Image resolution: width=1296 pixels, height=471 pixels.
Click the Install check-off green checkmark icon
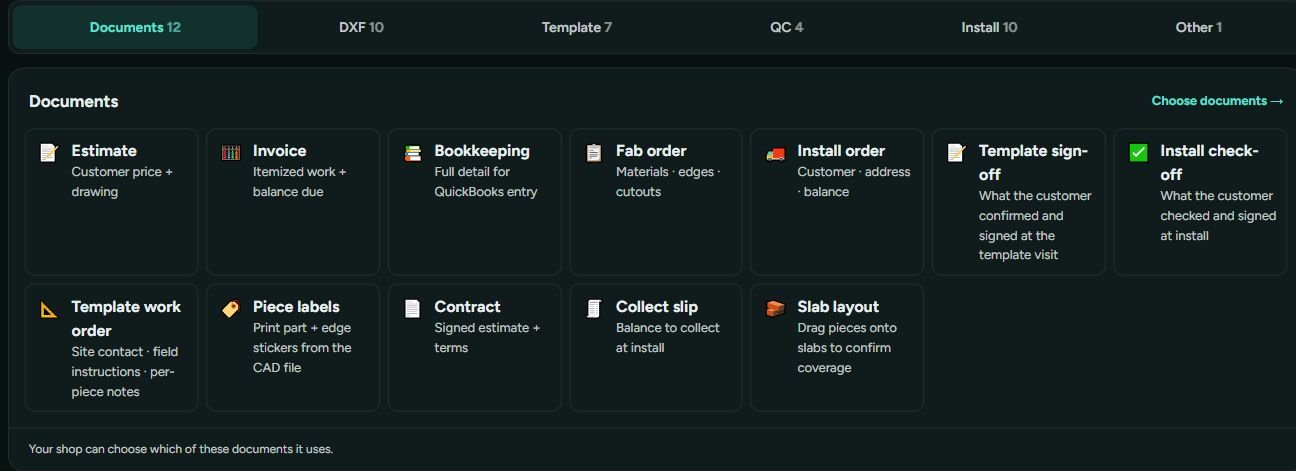click(1138, 153)
